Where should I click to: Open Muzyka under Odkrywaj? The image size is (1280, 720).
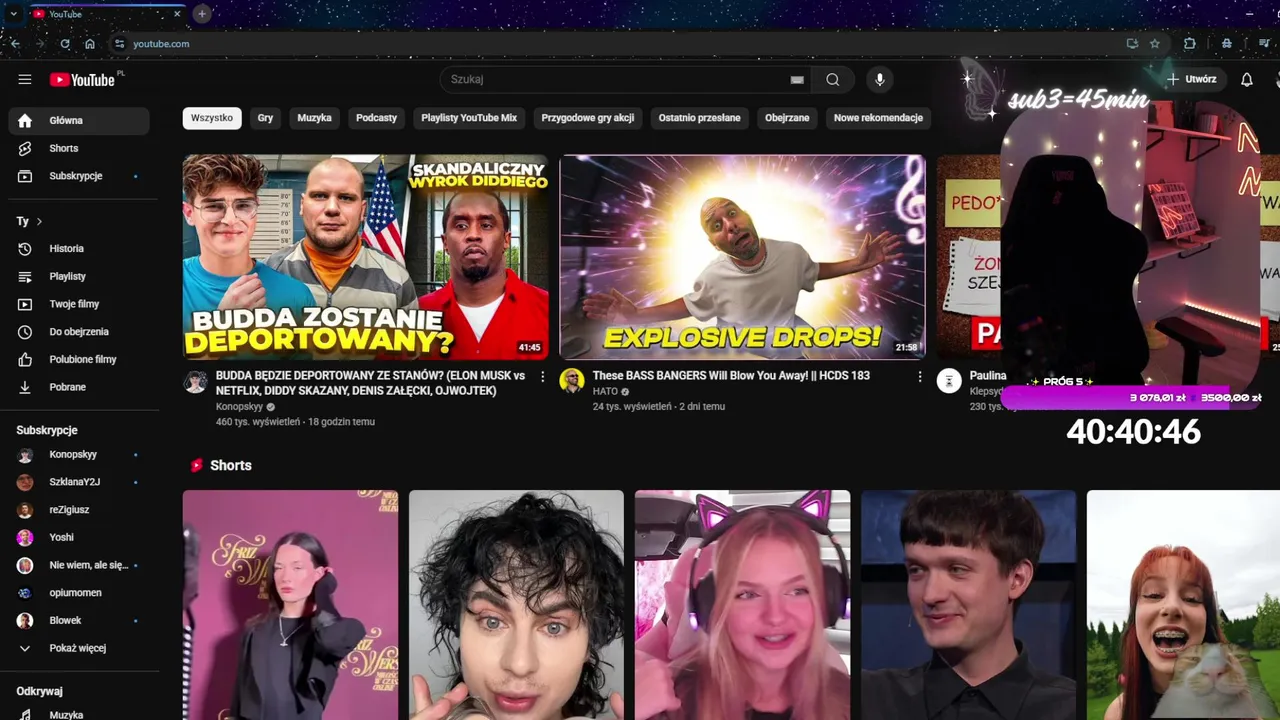(x=79, y=714)
